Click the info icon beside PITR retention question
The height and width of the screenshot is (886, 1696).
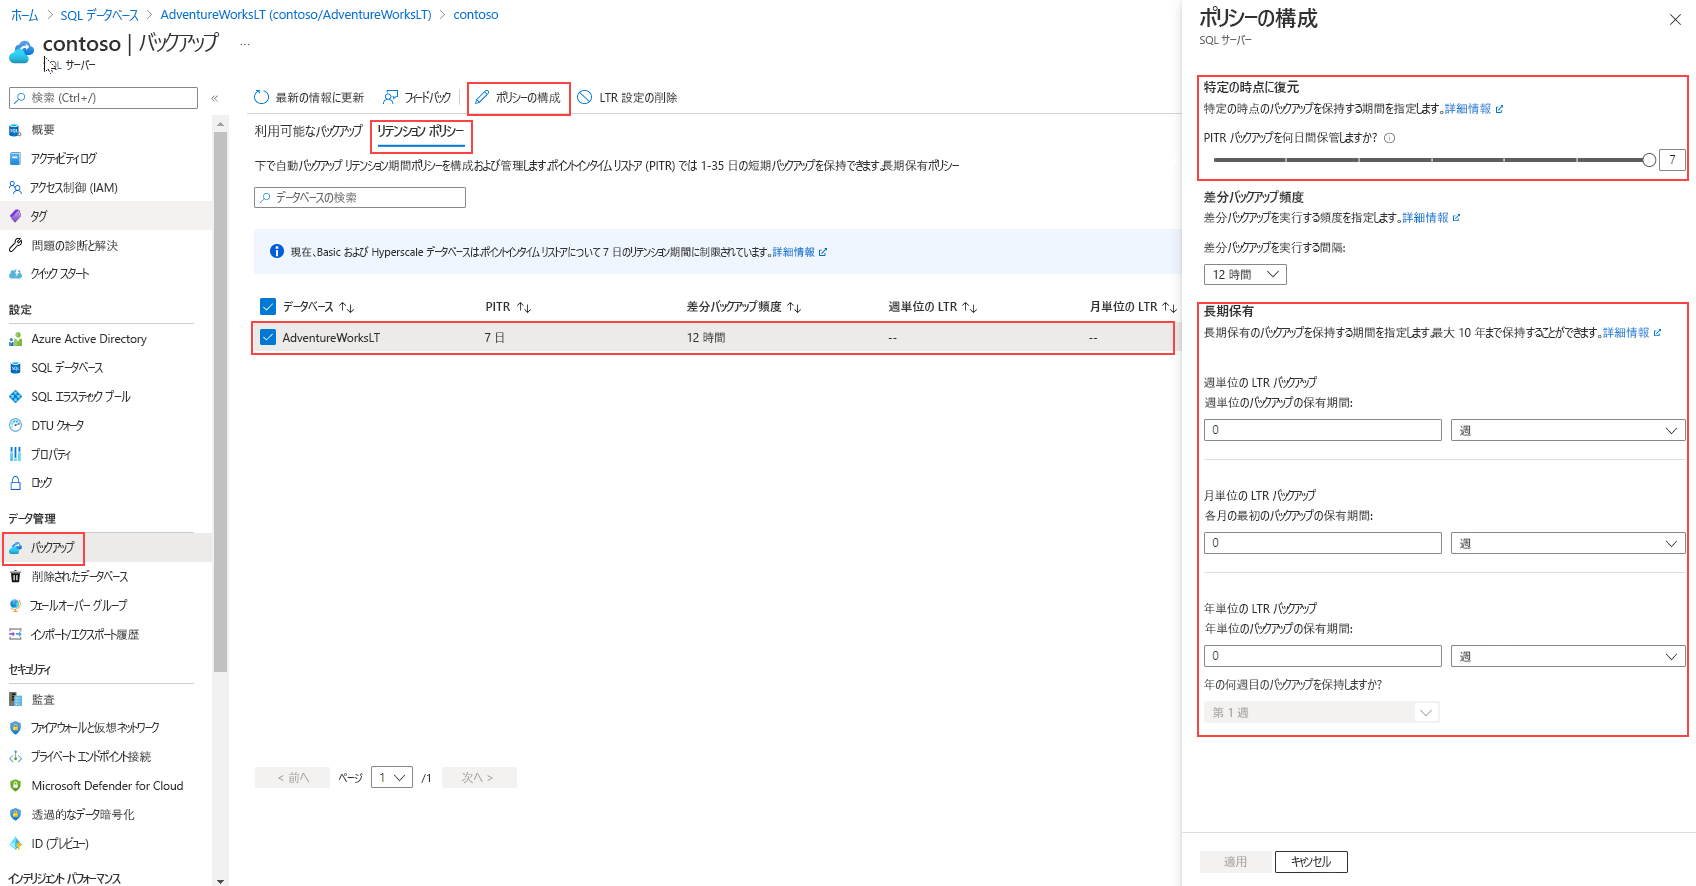(x=1390, y=138)
